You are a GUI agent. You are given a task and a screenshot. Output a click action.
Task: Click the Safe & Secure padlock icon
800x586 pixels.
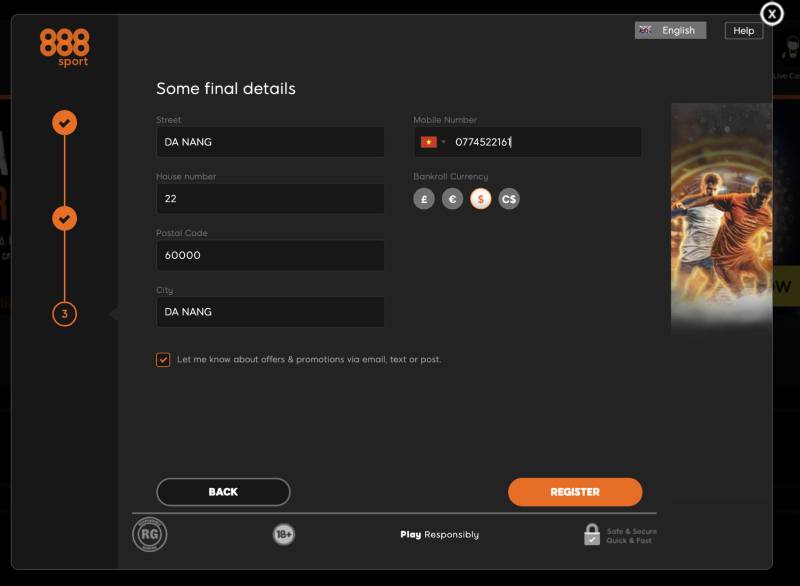(x=592, y=535)
